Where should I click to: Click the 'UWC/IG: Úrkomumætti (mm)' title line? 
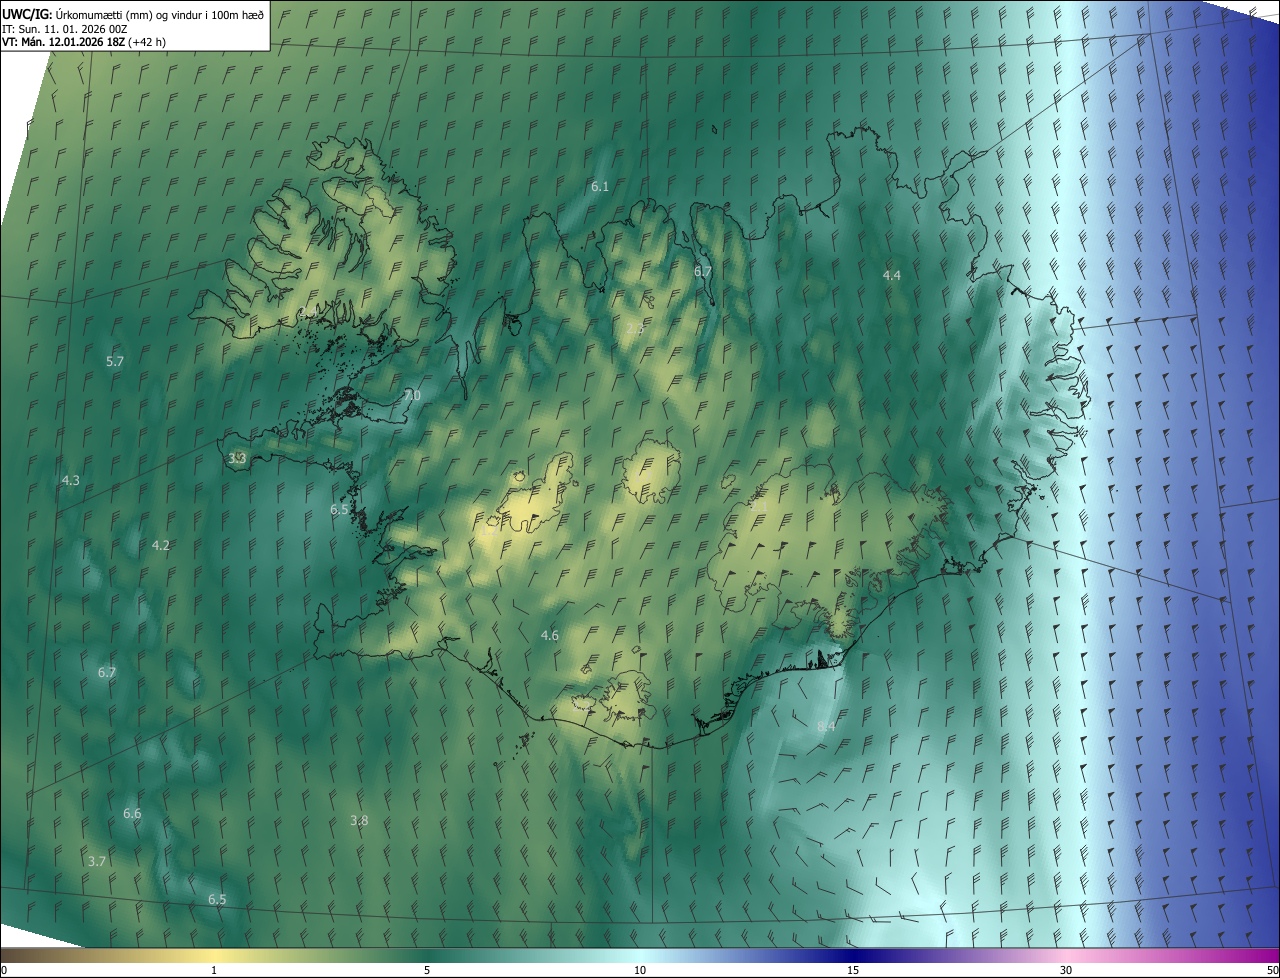133,13
